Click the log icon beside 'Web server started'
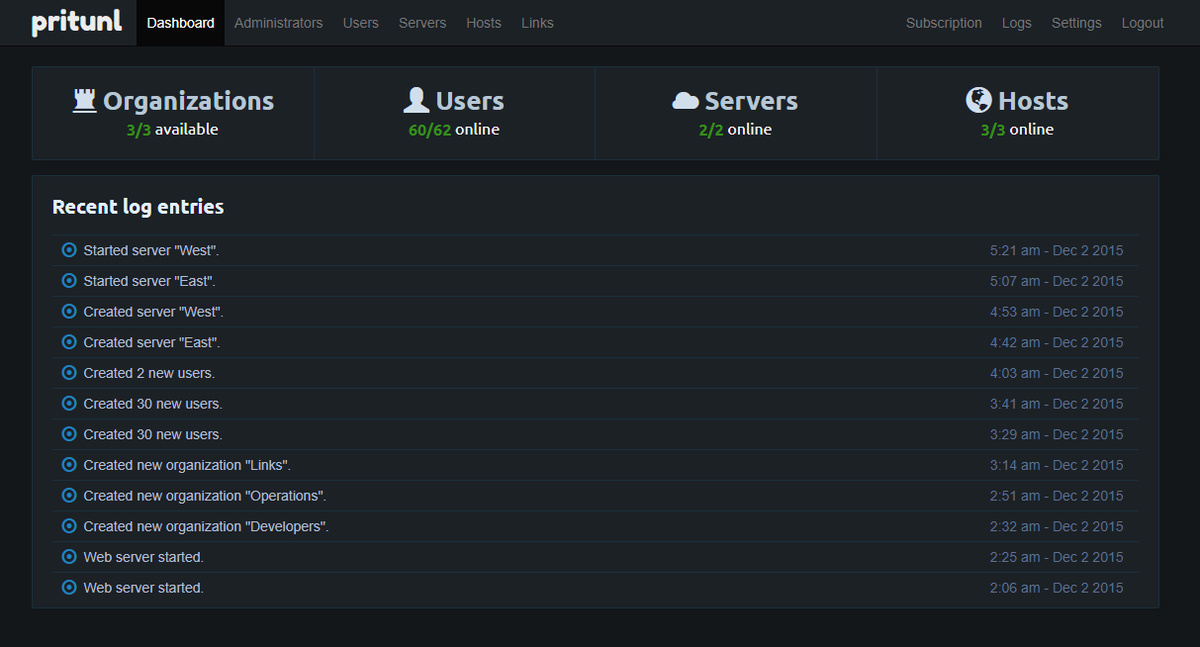 (x=68, y=557)
